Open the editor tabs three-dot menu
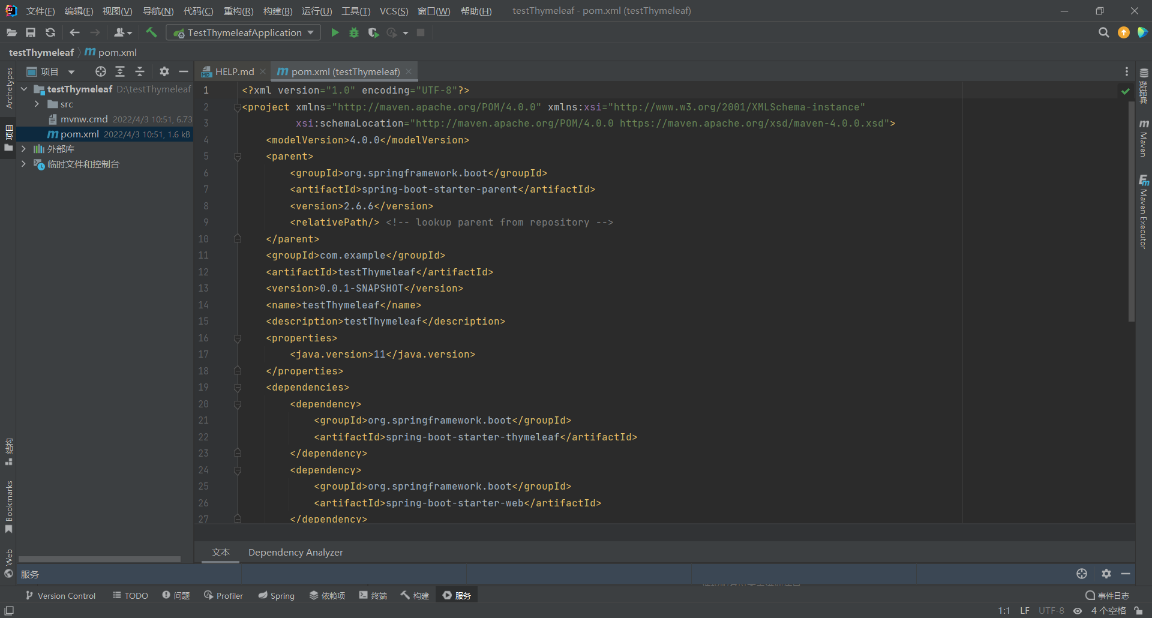The image size is (1152, 618). [x=1126, y=71]
